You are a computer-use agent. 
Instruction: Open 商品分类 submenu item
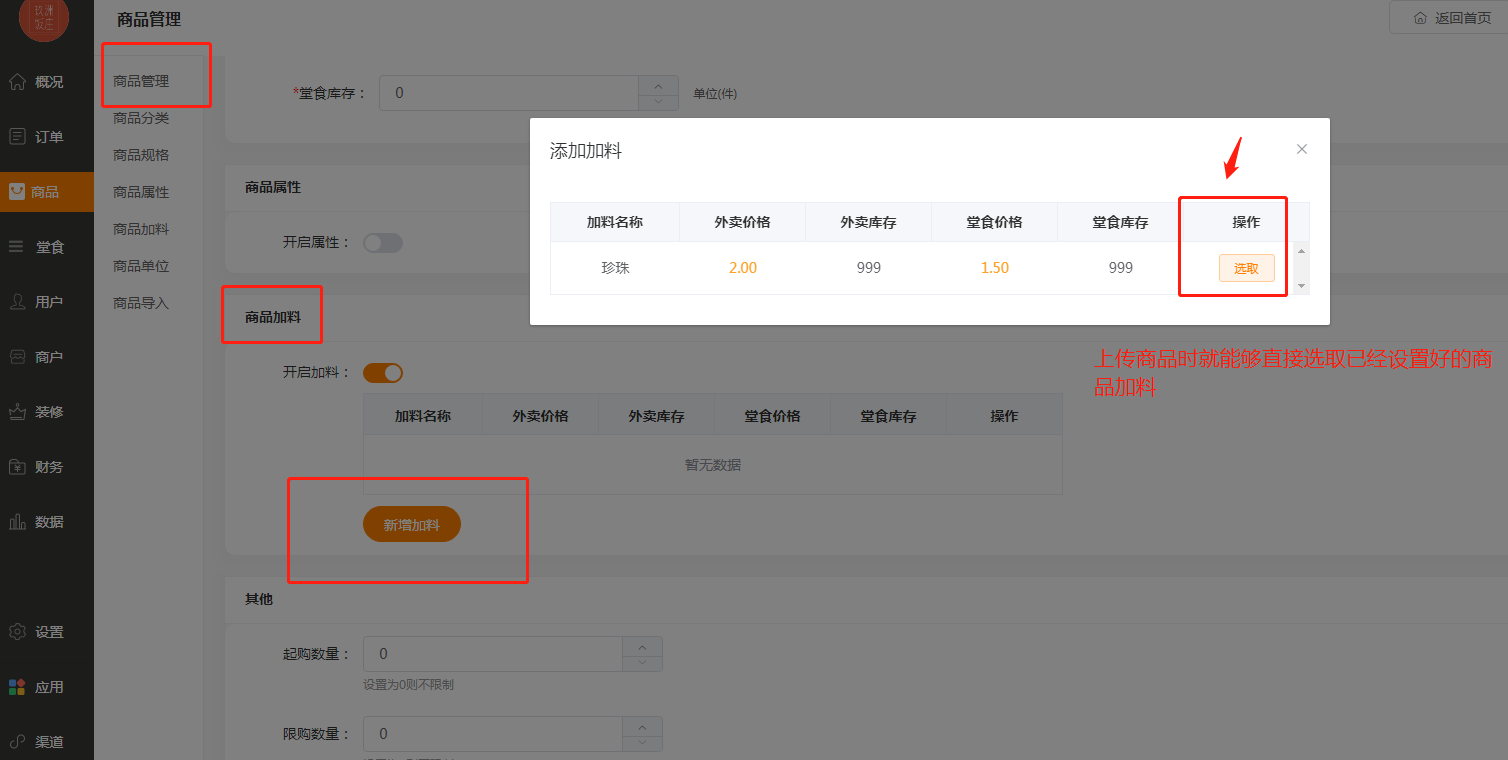tap(141, 118)
